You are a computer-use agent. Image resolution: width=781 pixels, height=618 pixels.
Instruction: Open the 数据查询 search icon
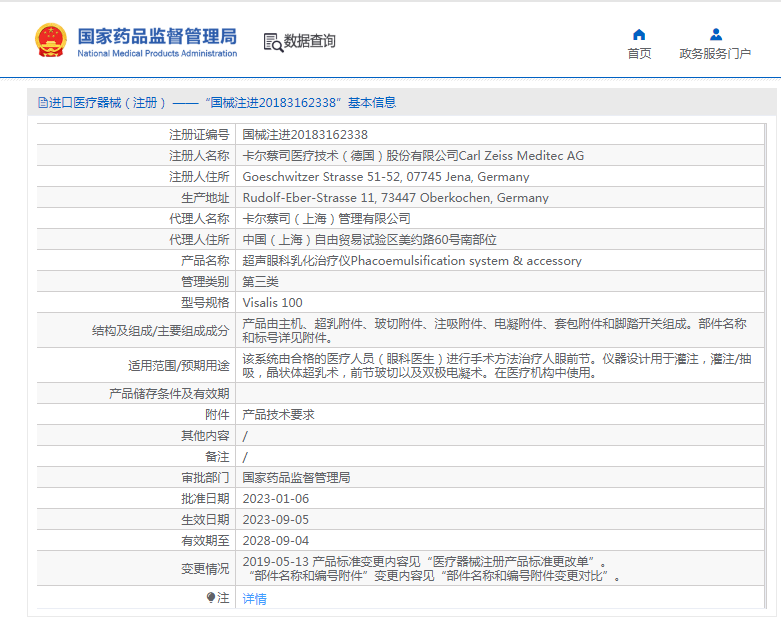(x=273, y=42)
